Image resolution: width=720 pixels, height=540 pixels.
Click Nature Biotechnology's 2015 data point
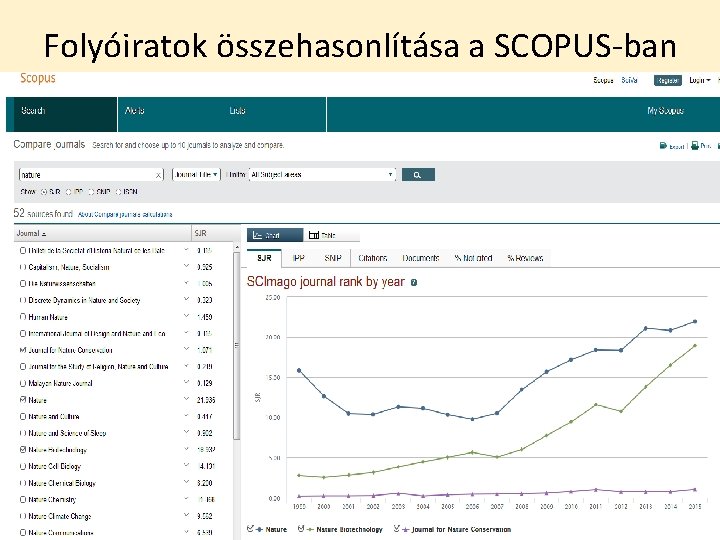[695, 345]
